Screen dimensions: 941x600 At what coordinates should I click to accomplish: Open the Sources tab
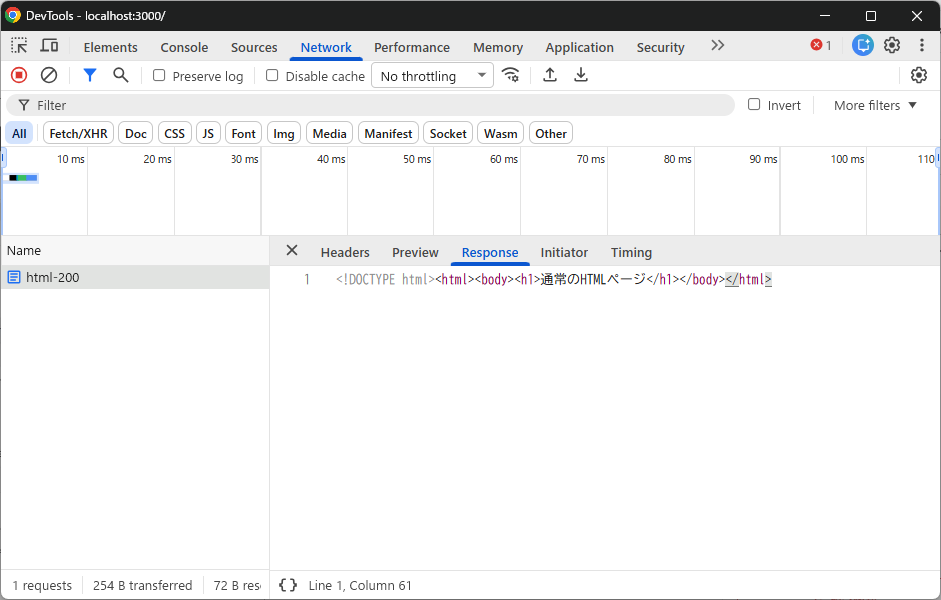(x=254, y=47)
